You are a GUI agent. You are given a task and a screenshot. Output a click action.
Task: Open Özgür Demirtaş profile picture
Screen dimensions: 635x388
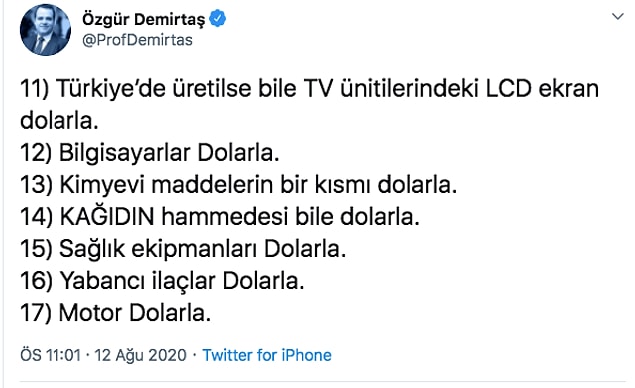click(x=45, y=30)
